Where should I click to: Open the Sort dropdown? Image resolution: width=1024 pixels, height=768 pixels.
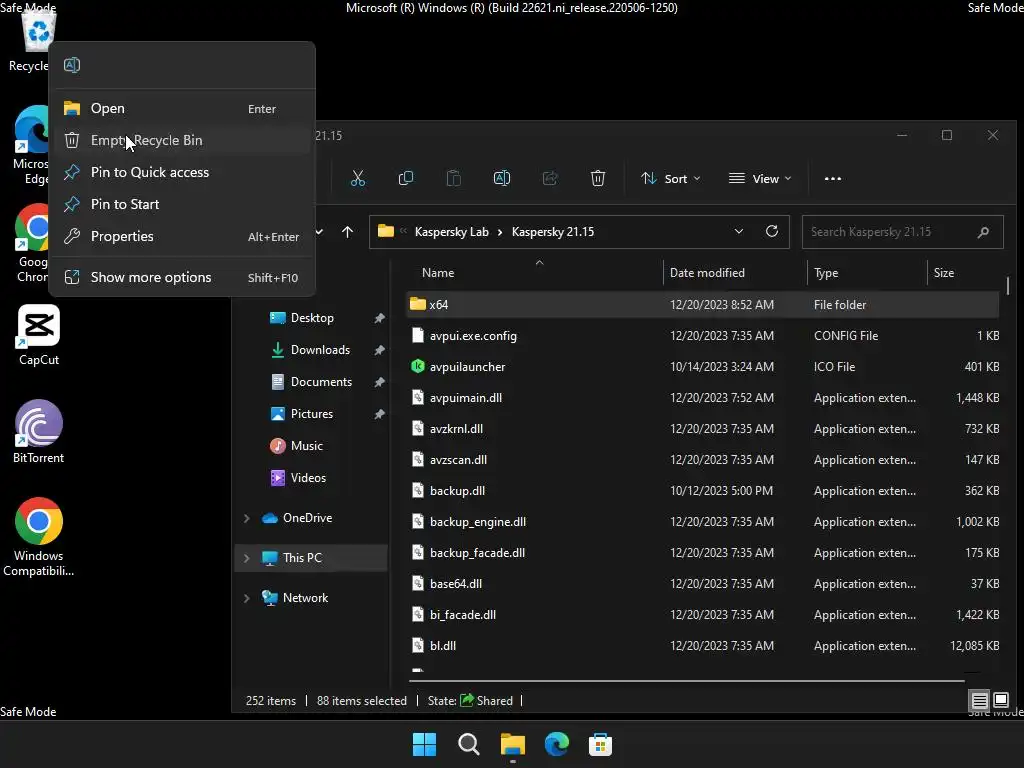(671, 179)
